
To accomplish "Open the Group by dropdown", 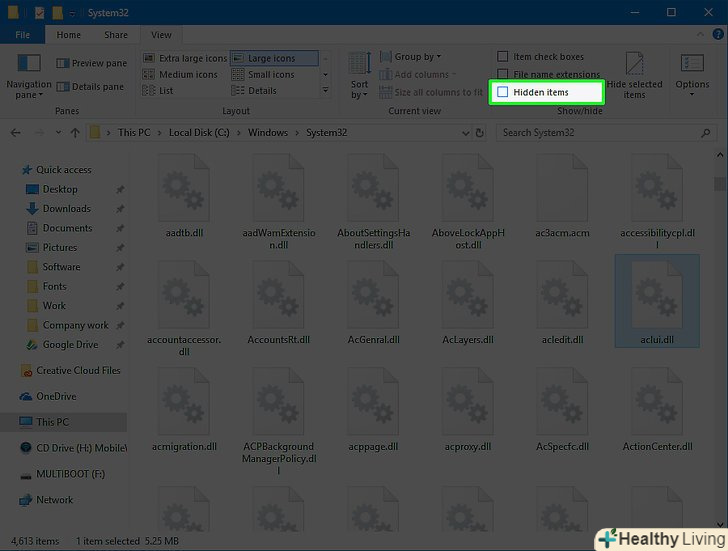I will coord(410,57).
